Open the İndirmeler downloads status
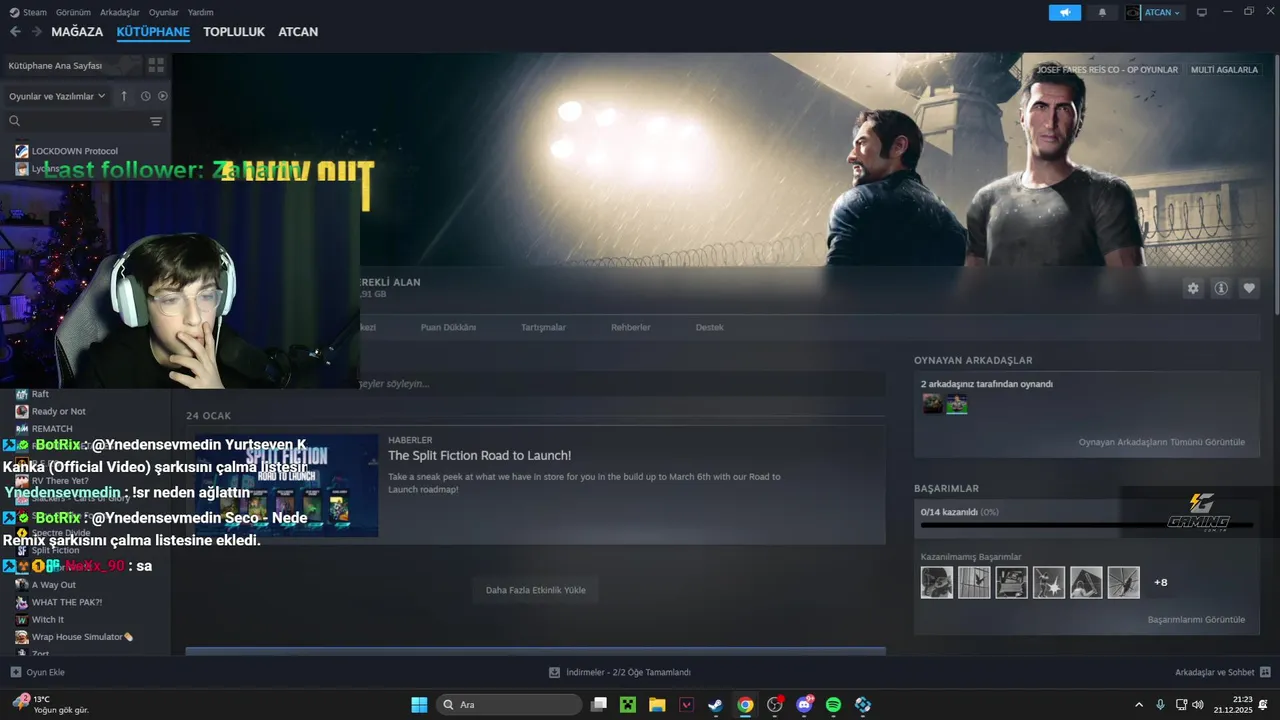The image size is (1280, 720). 620,672
